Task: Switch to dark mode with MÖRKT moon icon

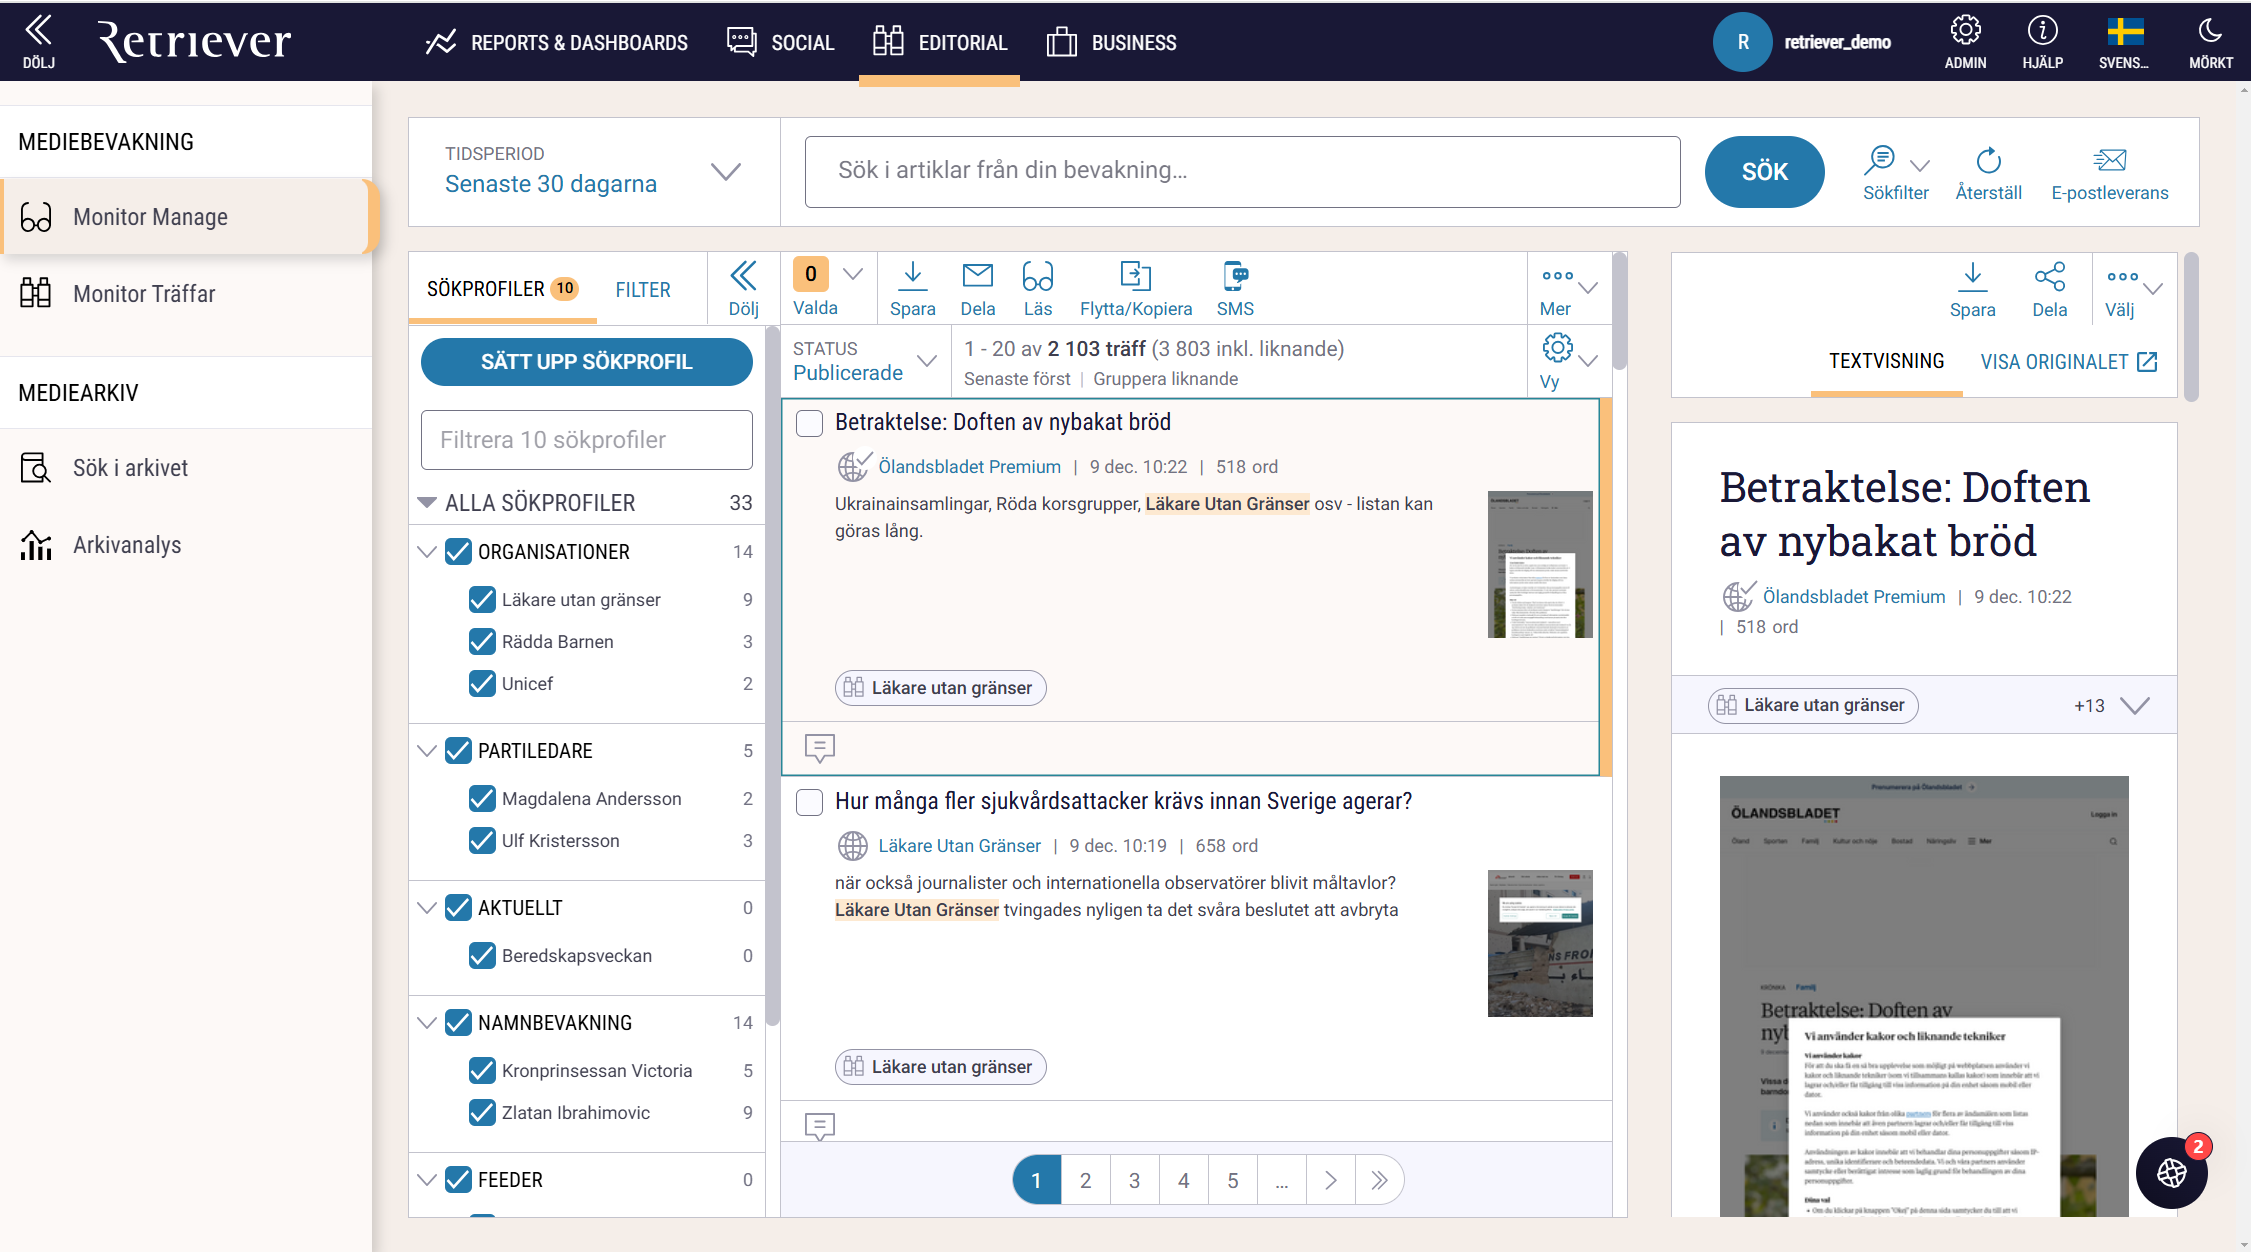Action: [x=2210, y=41]
